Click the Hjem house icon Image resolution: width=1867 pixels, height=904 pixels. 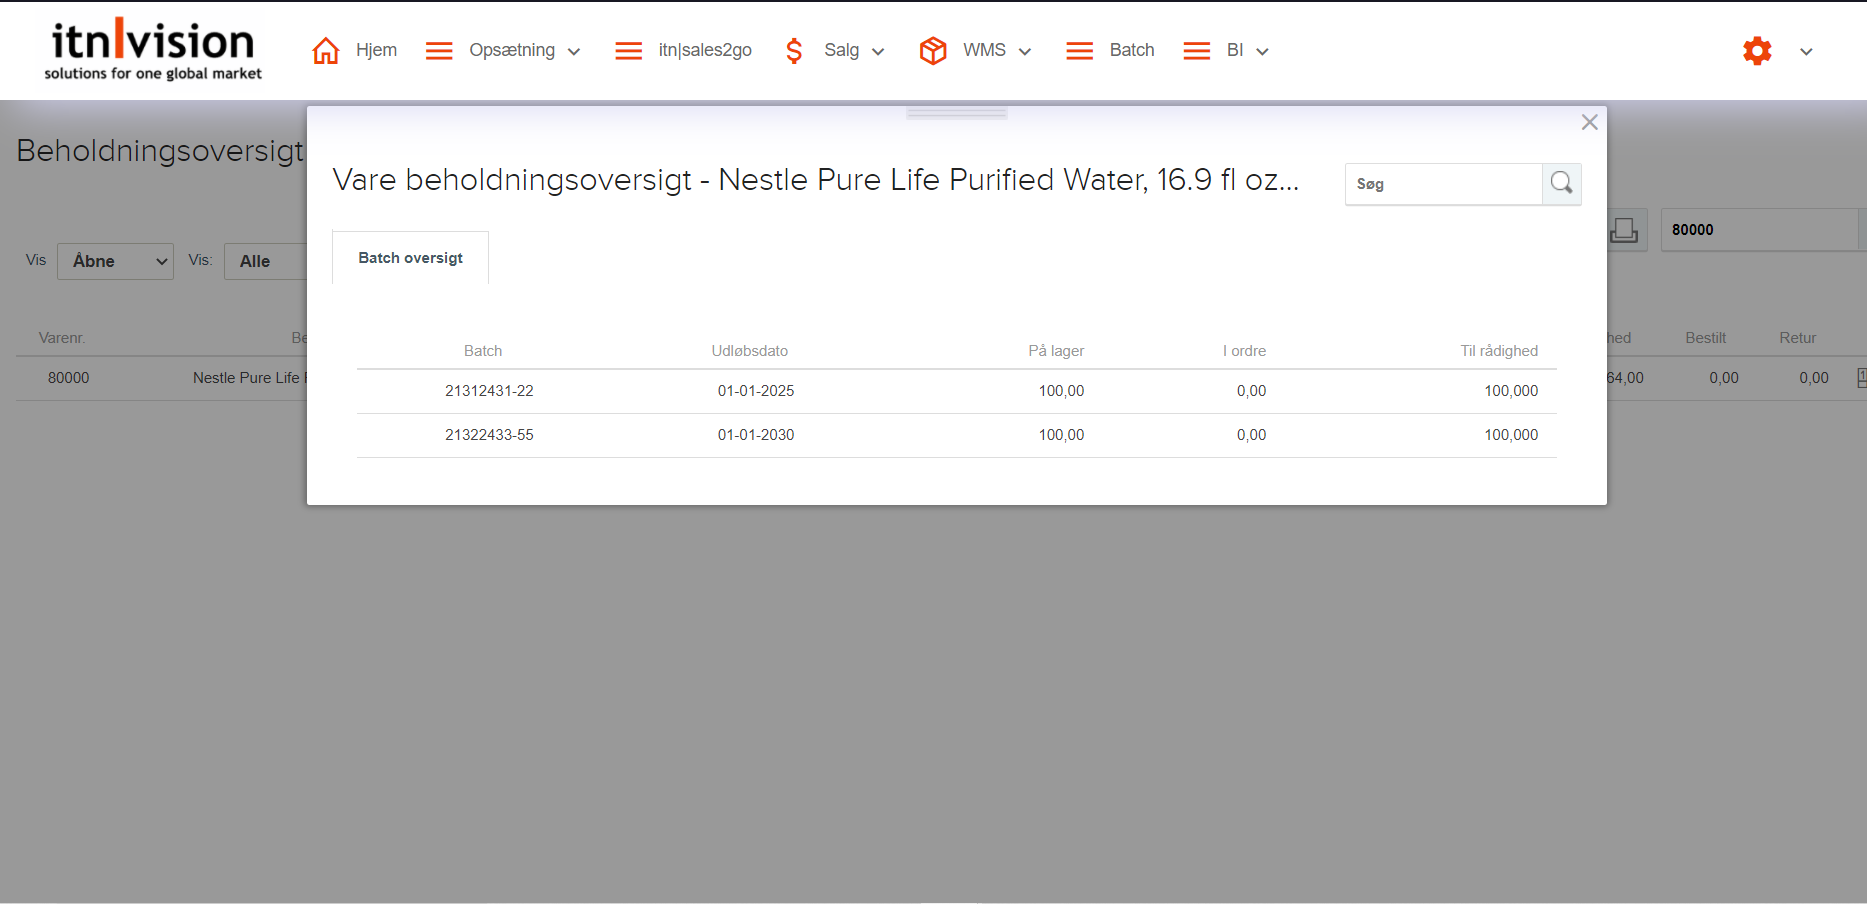pyautogui.click(x=326, y=51)
